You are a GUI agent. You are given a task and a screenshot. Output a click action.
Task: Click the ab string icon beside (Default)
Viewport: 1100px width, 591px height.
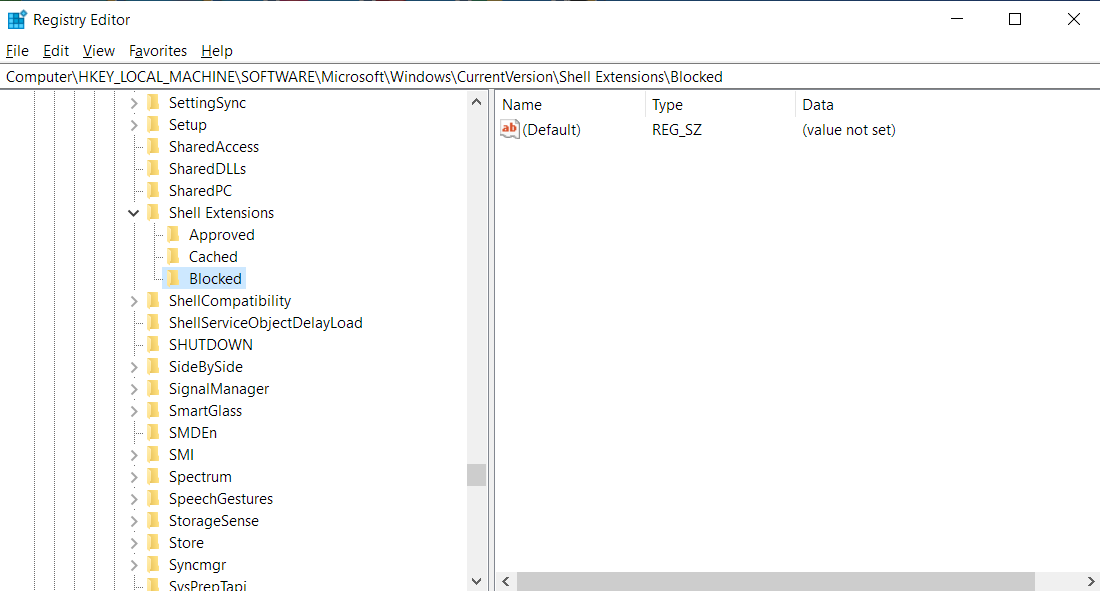click(509, 129)
